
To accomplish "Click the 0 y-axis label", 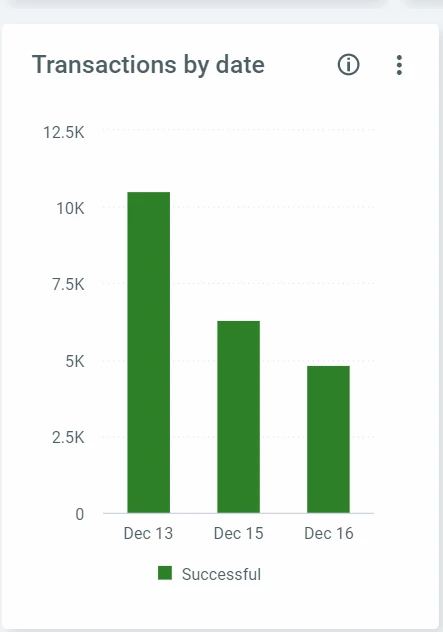I will point(80,514).
